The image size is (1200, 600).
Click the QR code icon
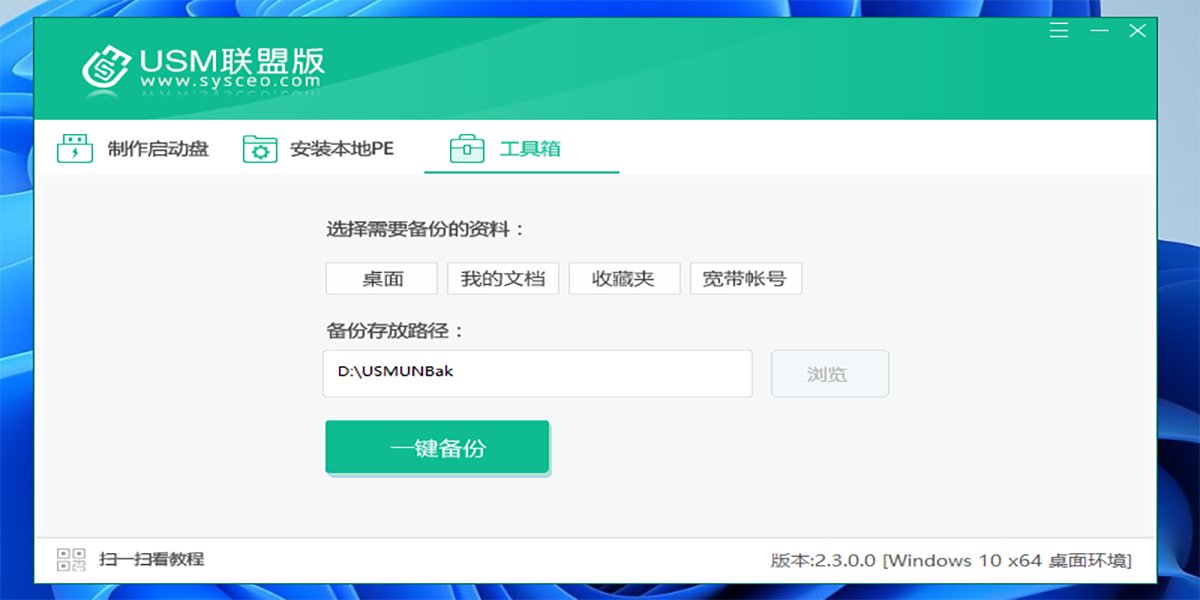(71, 559)
